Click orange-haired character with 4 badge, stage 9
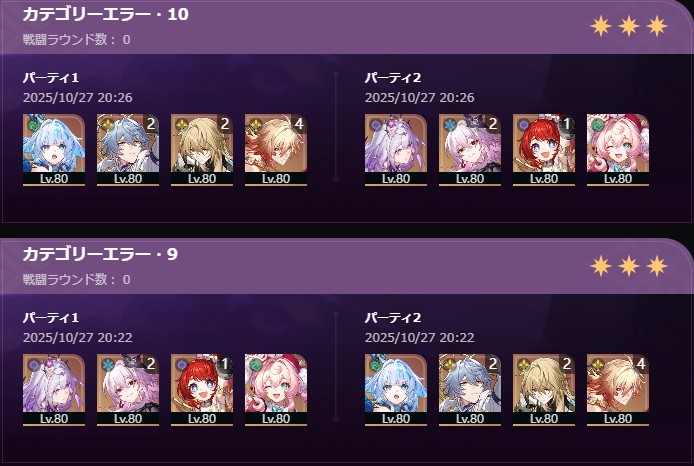Screen dimensions: 694x466 (x=618, y=389)
